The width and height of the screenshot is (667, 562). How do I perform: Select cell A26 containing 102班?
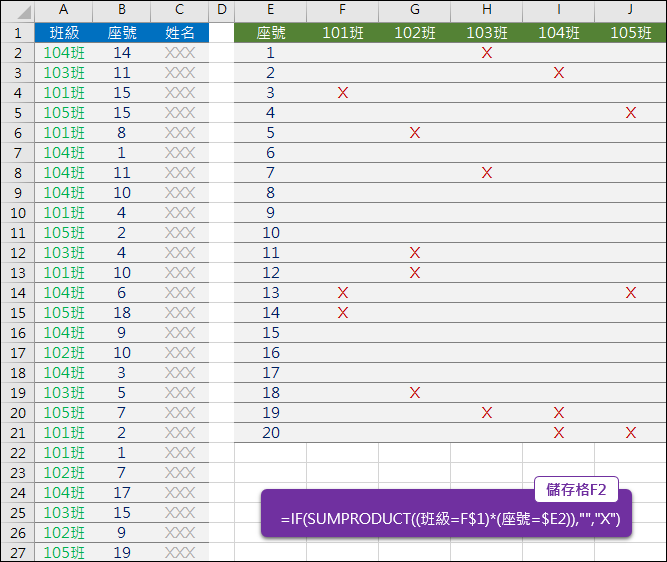pos(64,533)
